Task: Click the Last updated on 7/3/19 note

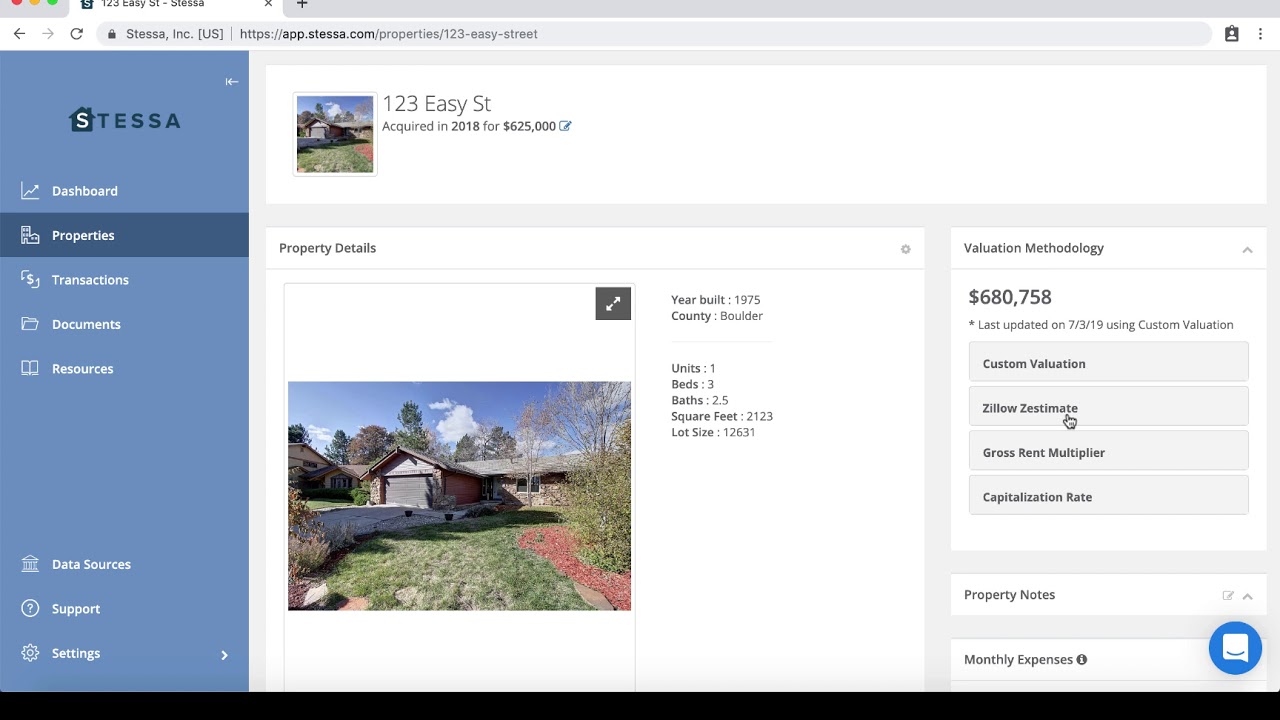Action: point(1101,325)
